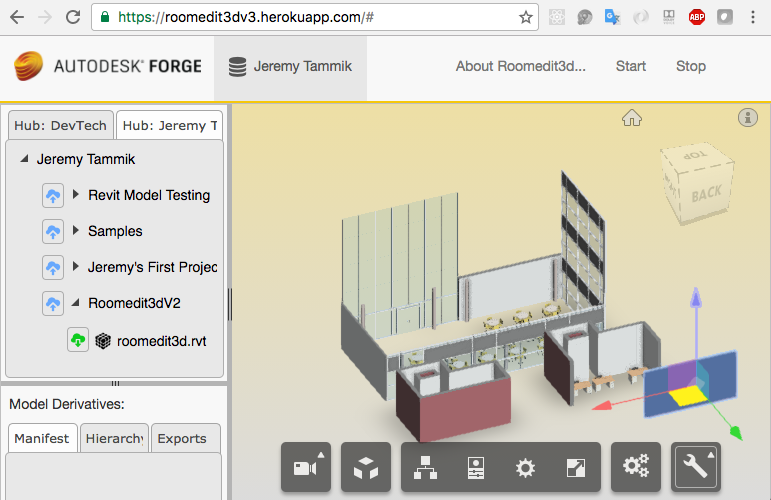Click the viewer home view icon
This screenshot has height=500, width=771.
(x=632, y=119)
